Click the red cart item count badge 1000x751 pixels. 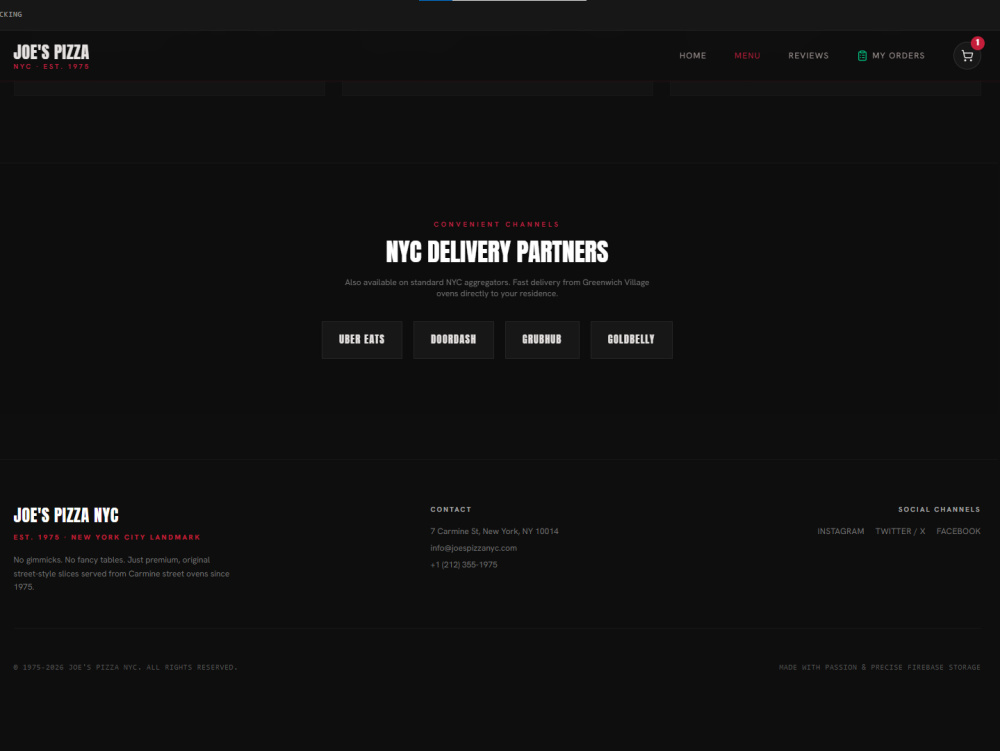click(x=977, y=43)
